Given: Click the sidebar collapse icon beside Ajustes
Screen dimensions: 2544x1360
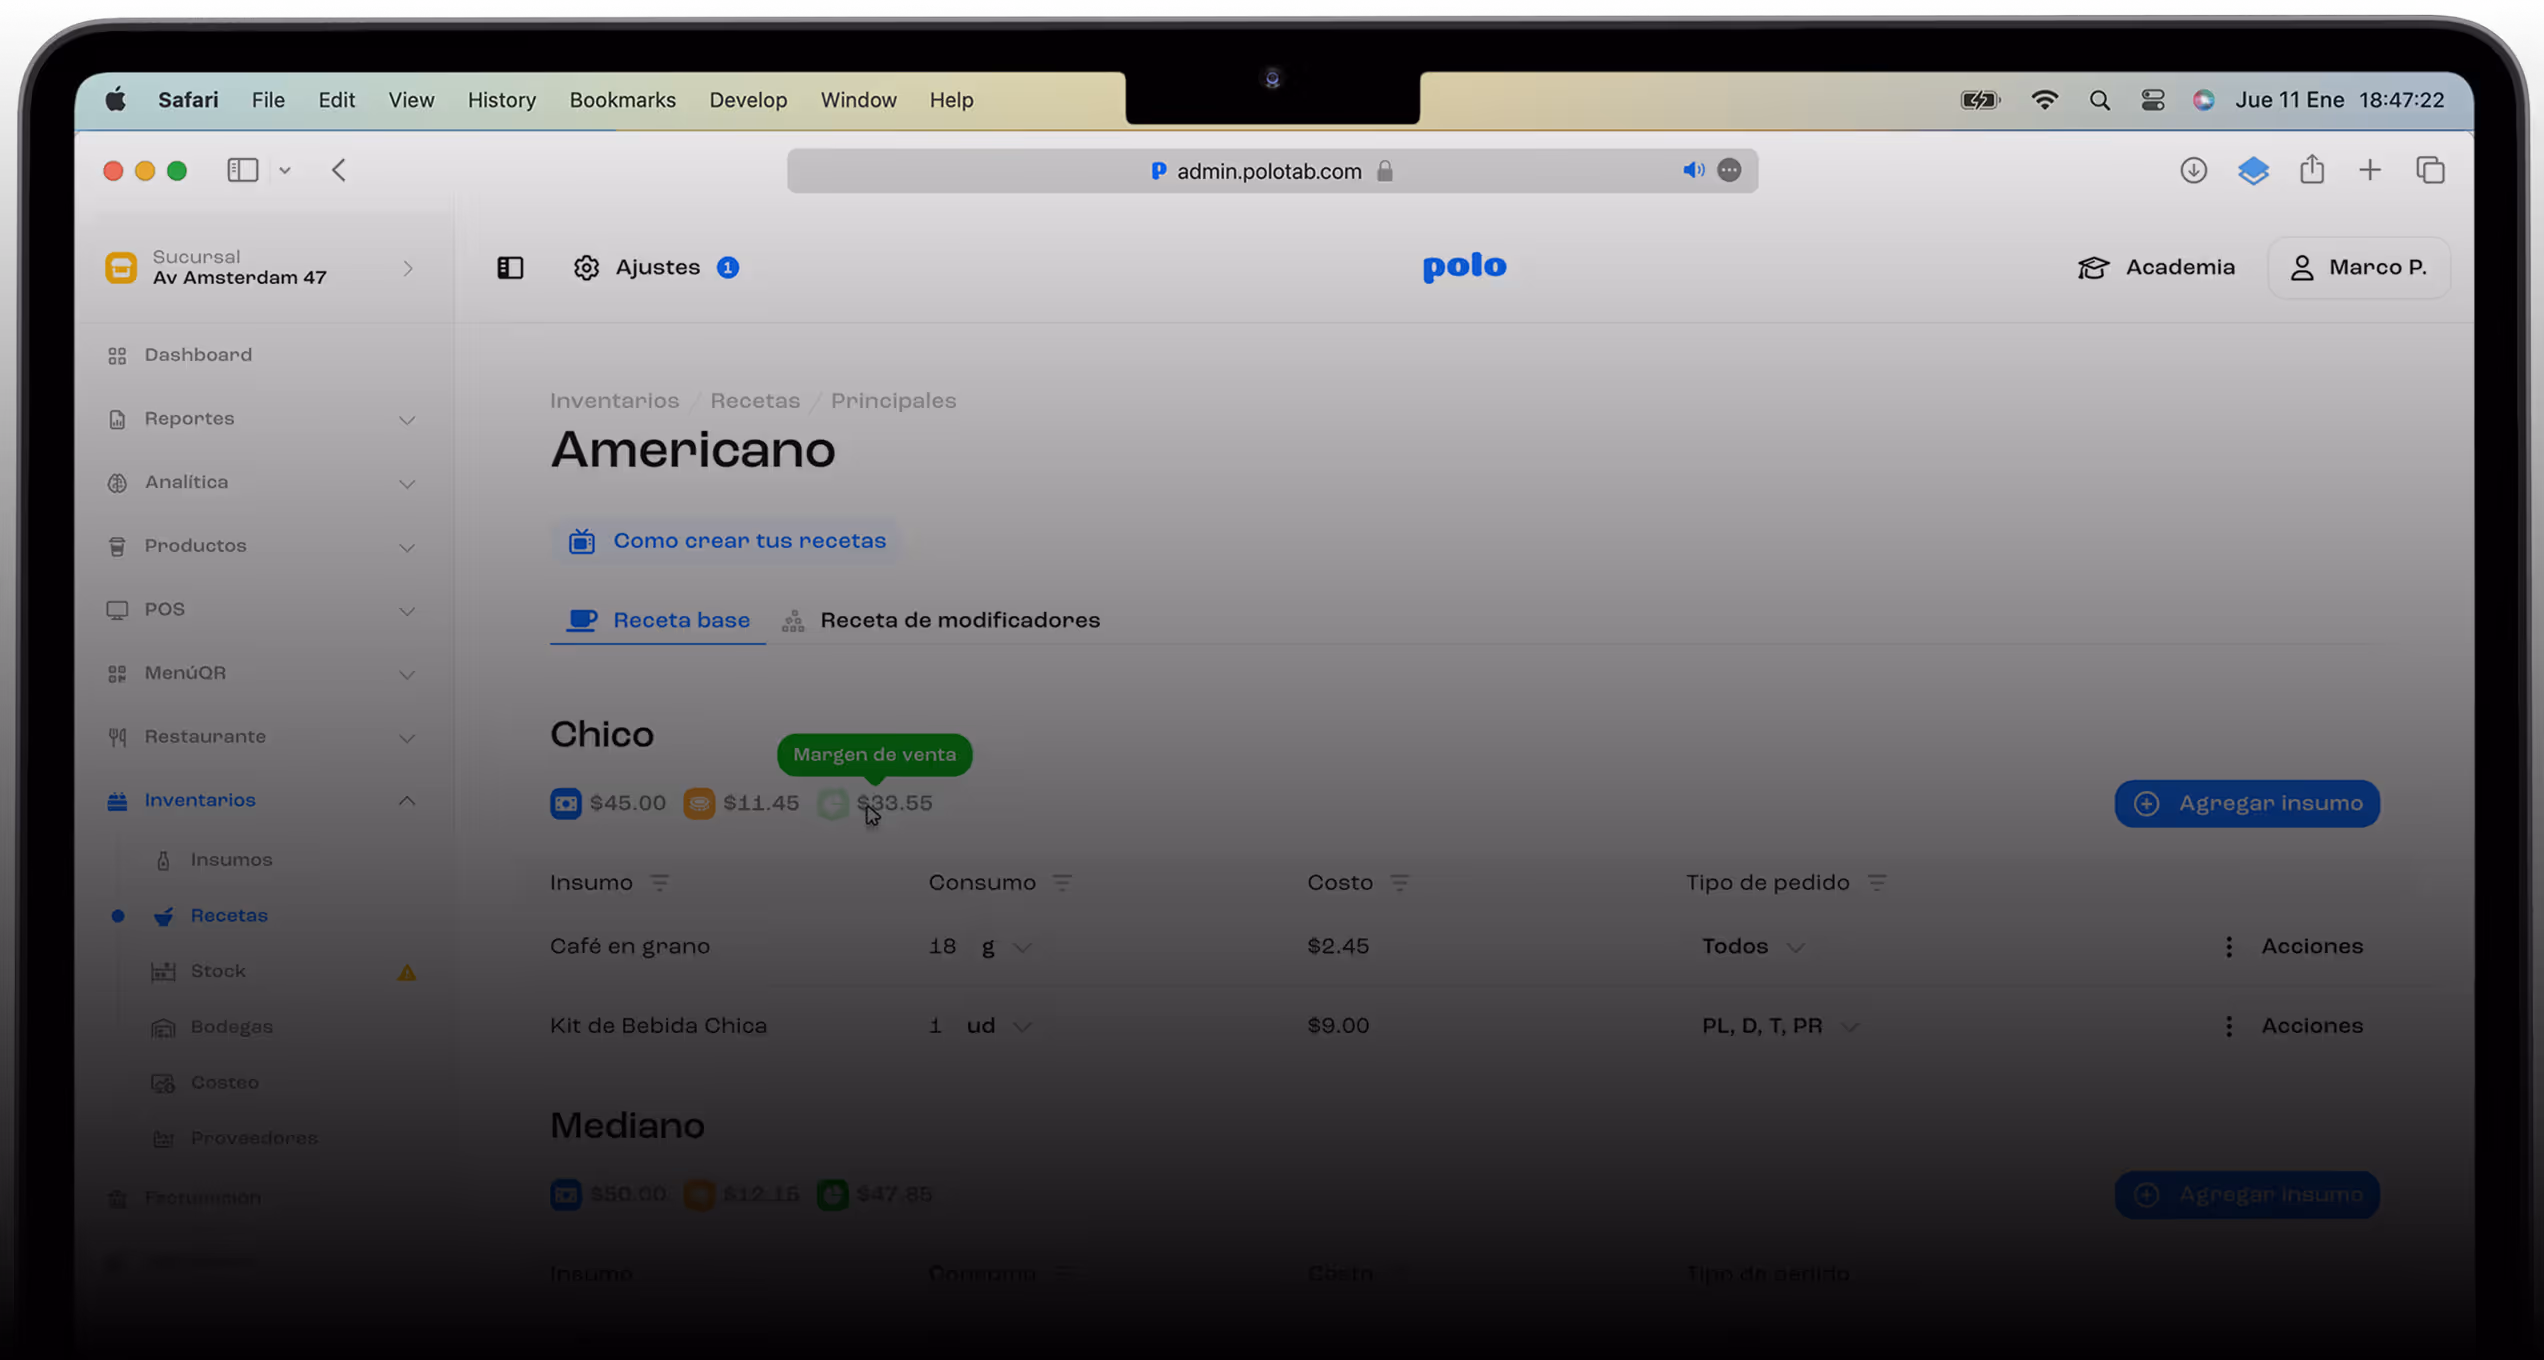Looking at the screenshot, I should click(510, 268).
